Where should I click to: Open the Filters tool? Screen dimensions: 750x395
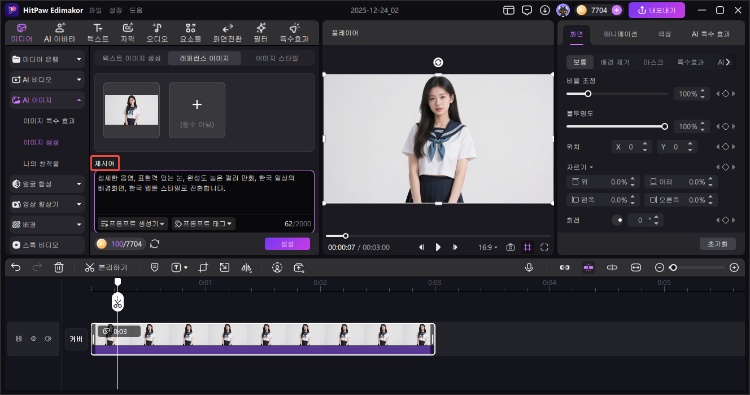261,33
